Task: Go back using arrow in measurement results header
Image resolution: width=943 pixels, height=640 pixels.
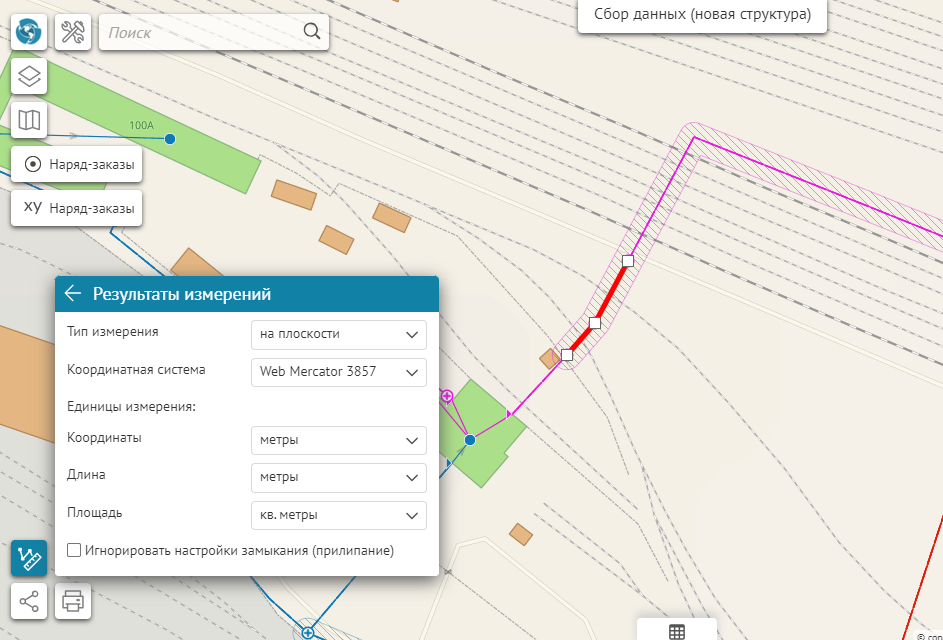Action: pyautogui.click(x=73, y=294)
